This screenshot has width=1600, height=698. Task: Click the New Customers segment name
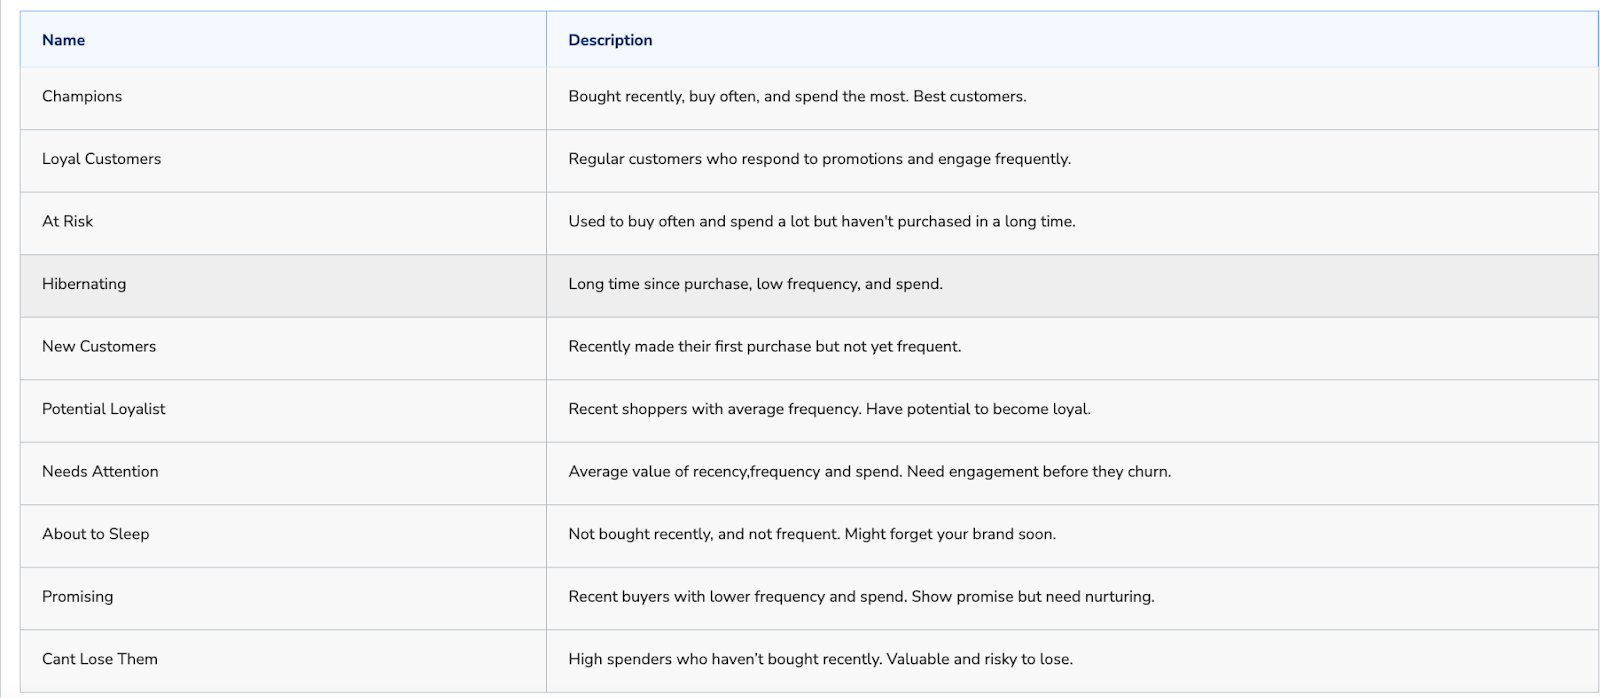tap(99, 346)
